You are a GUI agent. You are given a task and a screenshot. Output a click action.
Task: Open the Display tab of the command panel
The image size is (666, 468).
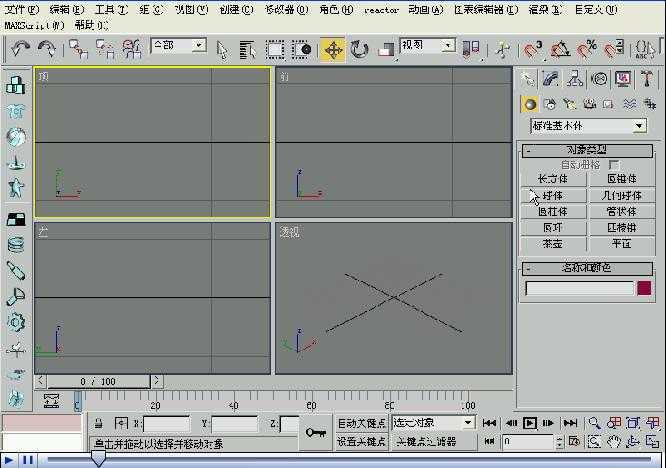pos(623,79)
